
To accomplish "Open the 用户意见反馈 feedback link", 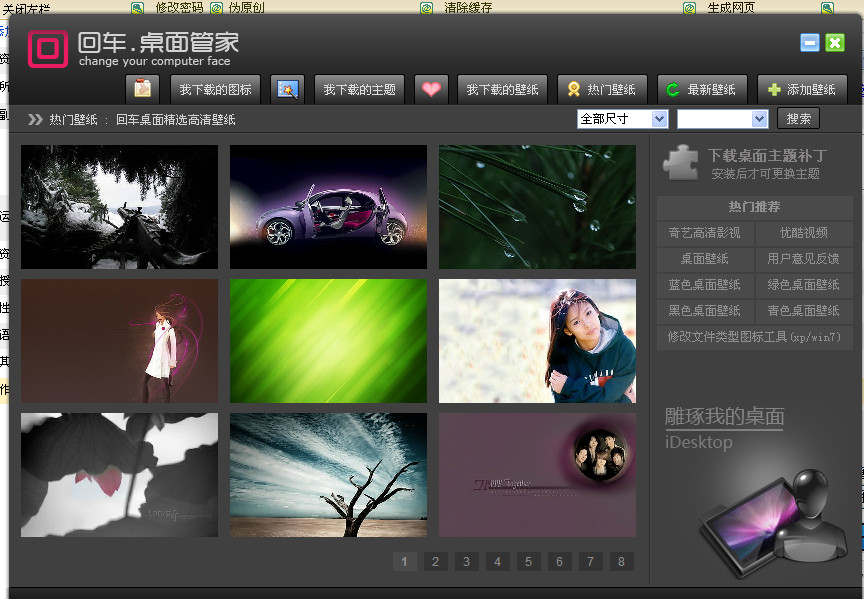I will (803, 258).
